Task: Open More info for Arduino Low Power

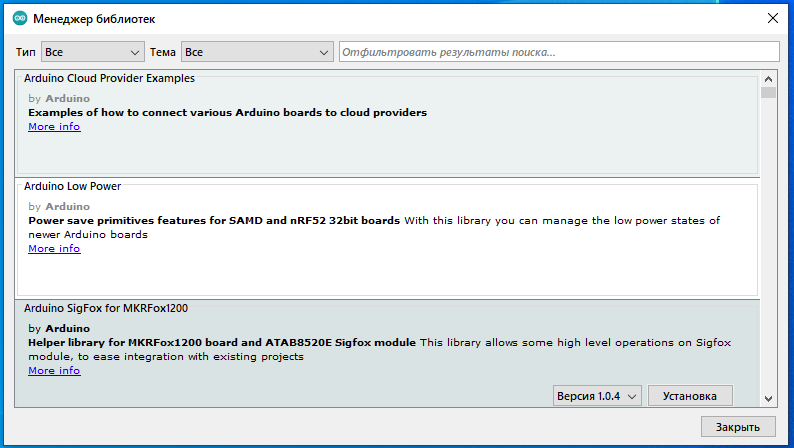Action: coord(54,249)
